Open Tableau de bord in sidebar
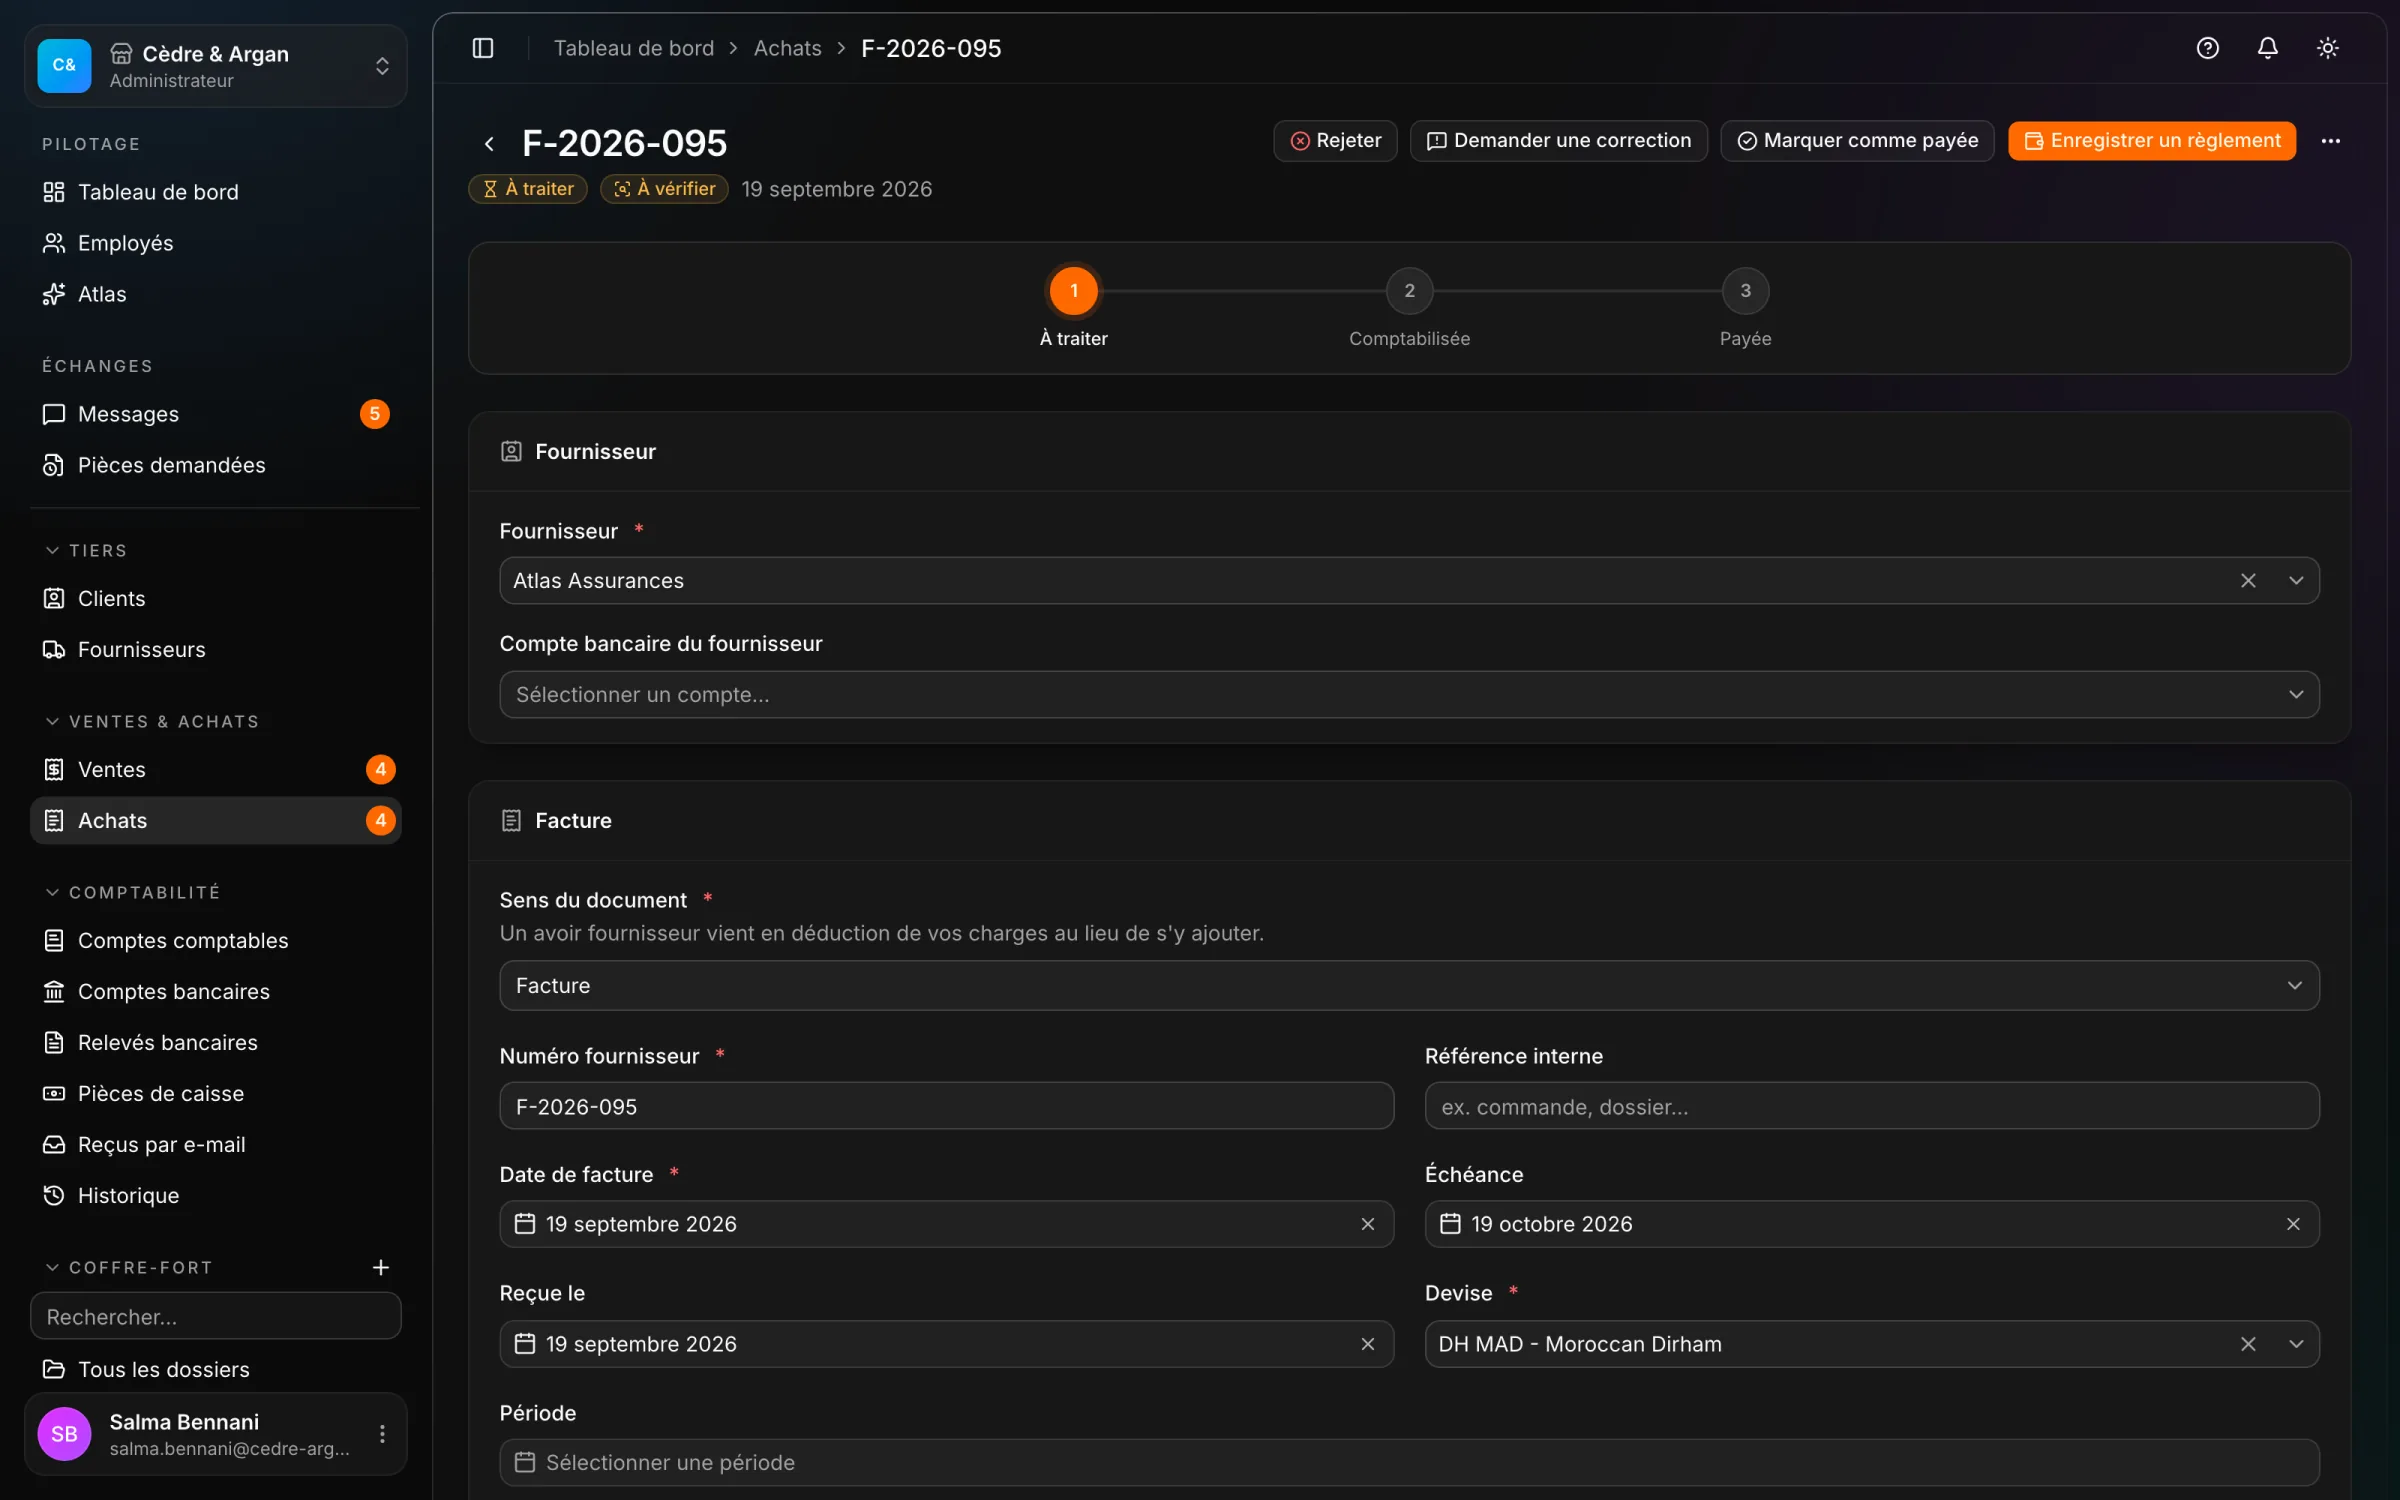This screenshot has width=2400, height=1500. point(216,192)
